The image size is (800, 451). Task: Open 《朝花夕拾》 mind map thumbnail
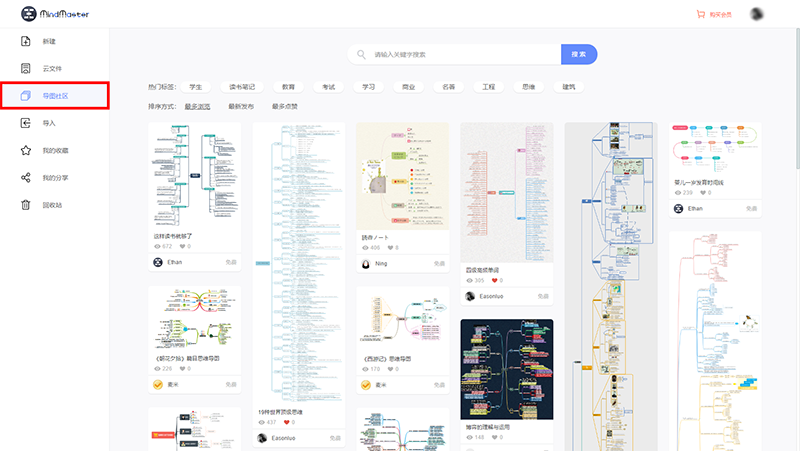[194, 319]
